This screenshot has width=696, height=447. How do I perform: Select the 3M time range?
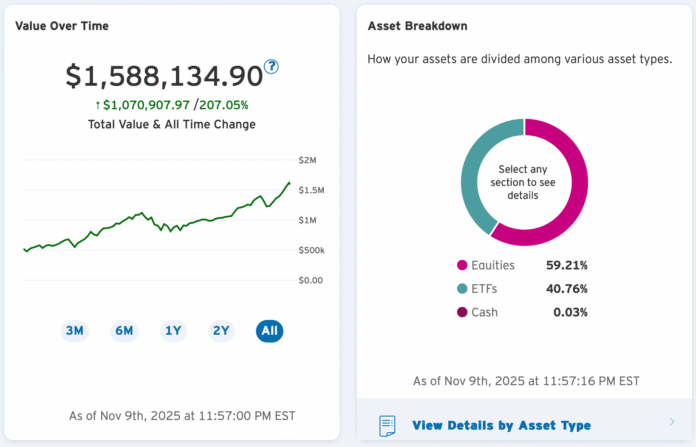coord(75,331)
